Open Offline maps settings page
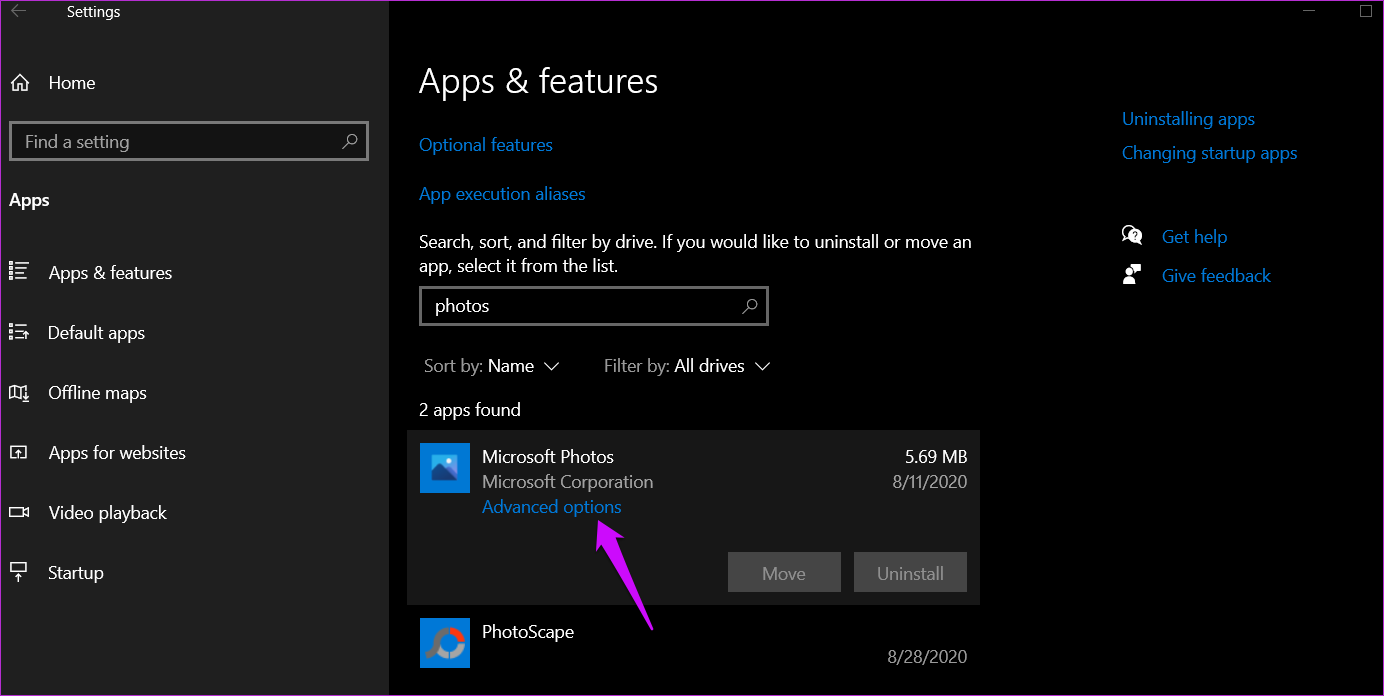Image resolution: width=1384 pixels, height=696 pixels. (97, 393)
